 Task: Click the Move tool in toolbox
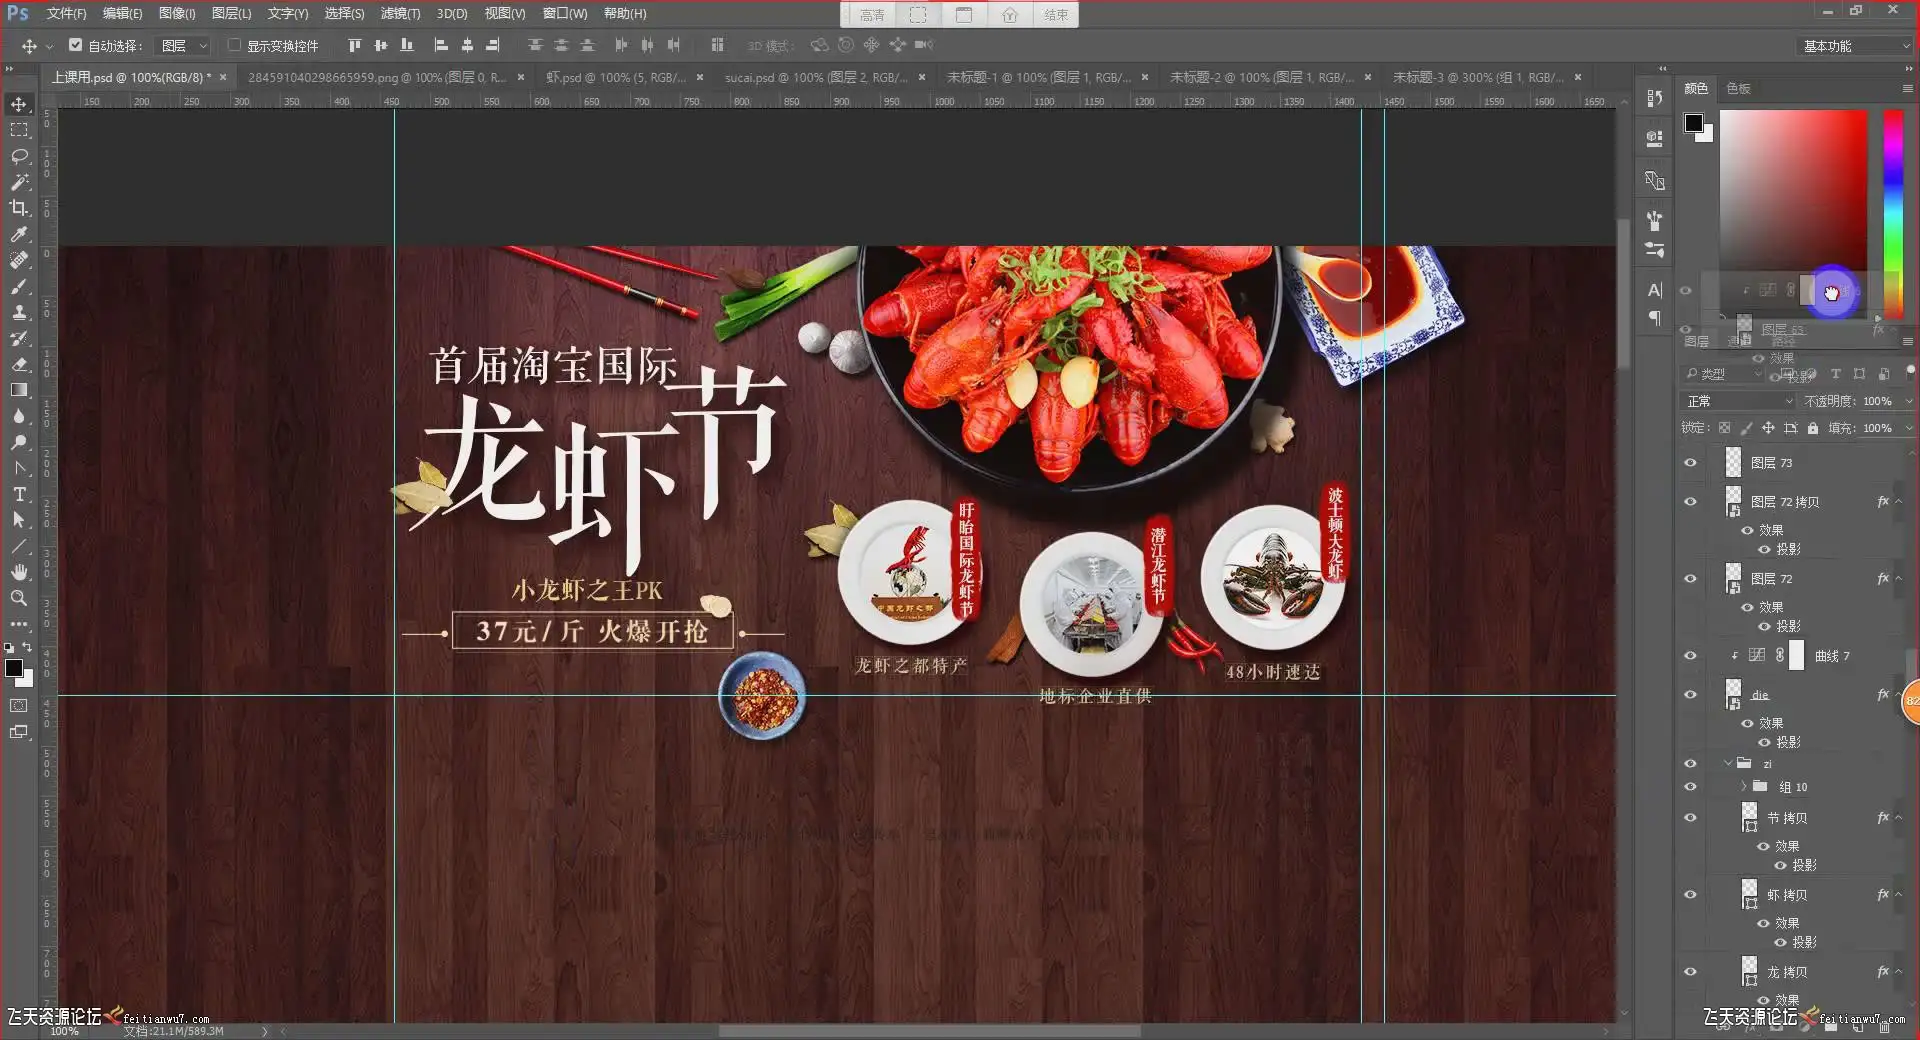click(x=19, y=104)
